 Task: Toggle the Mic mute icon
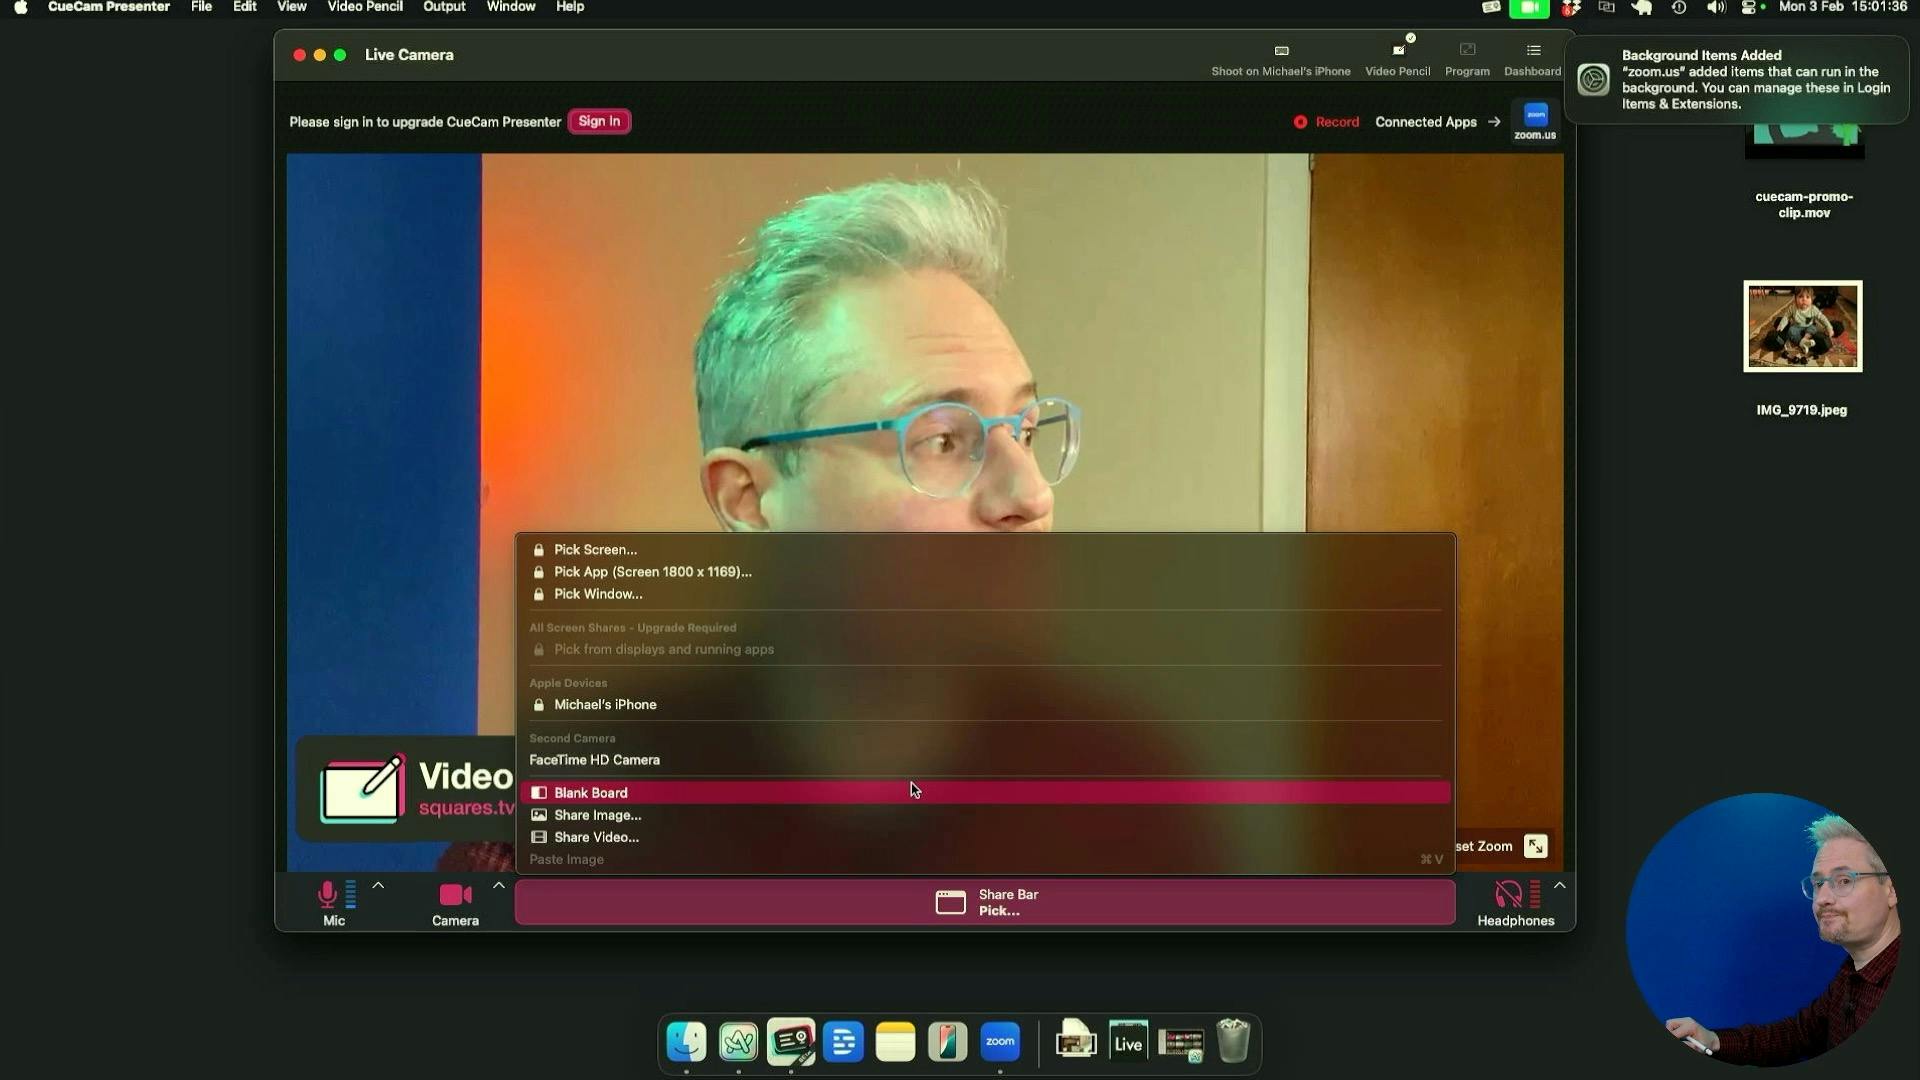point(327,894)
